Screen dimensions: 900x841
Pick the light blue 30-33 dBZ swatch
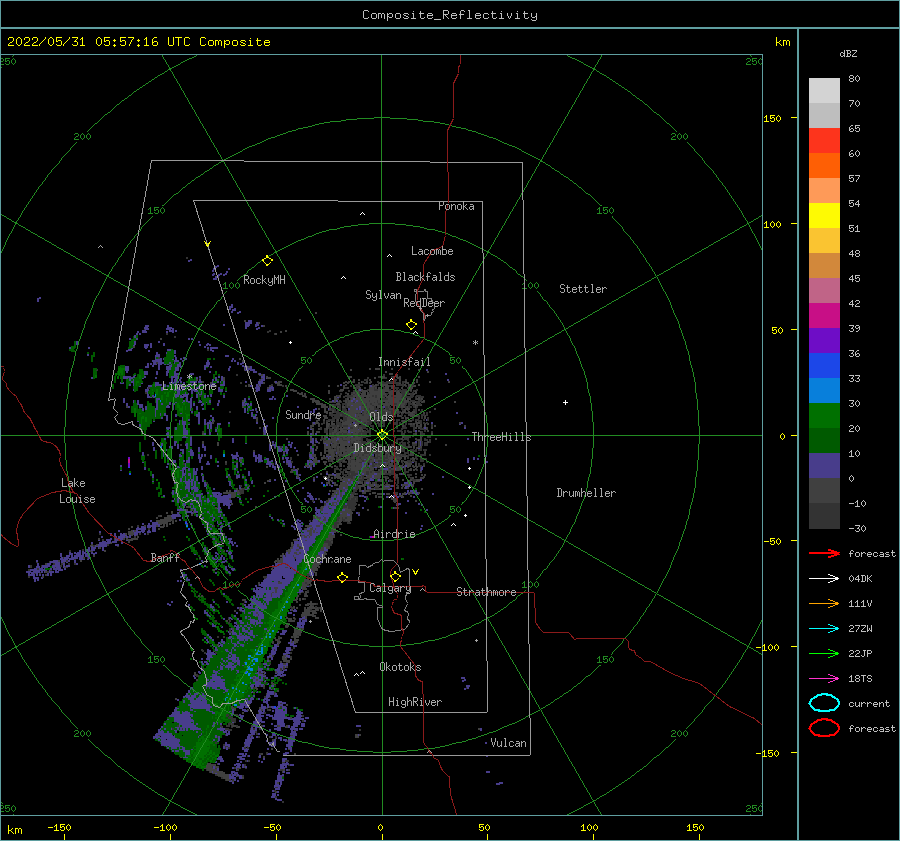click(824, 391)
